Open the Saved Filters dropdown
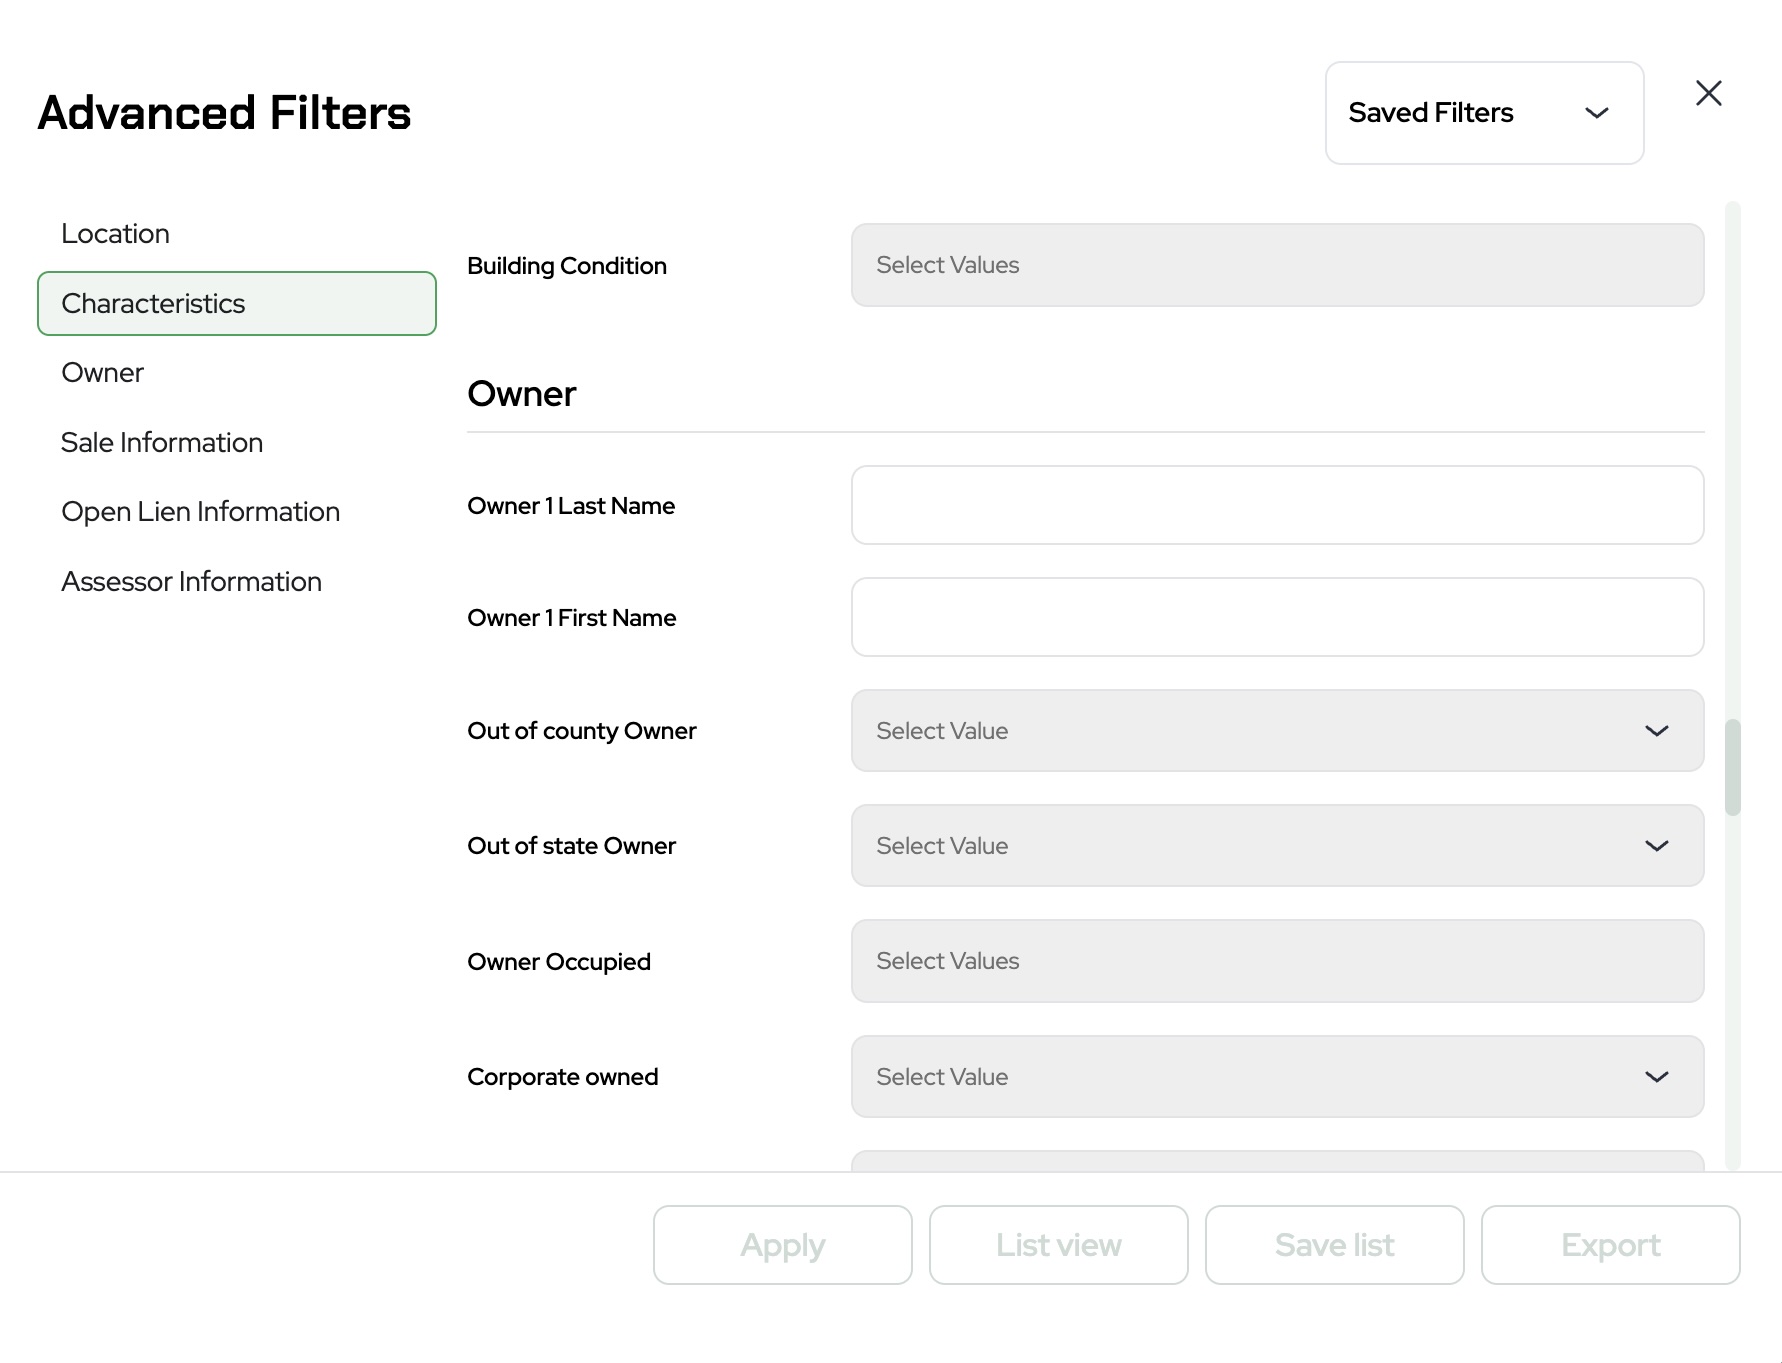Image resolution: width=1782 pixels, height=1363 pixels. [1484, 113]
